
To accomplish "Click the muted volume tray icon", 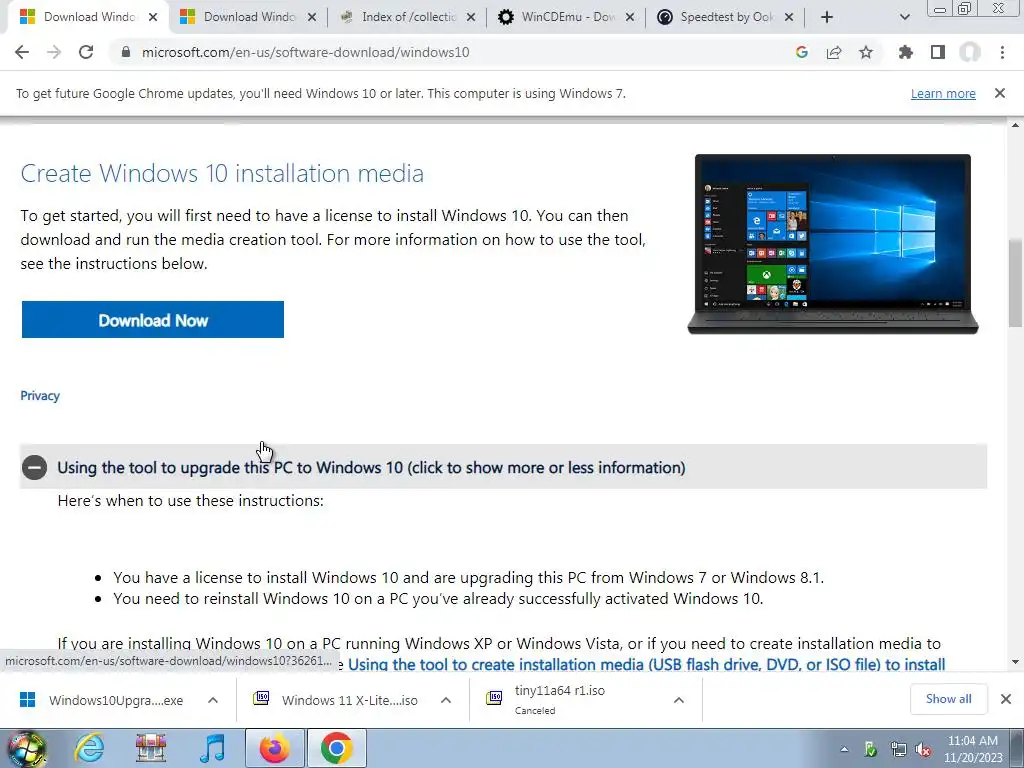I will pyautogui.click(x=923, y=749).
